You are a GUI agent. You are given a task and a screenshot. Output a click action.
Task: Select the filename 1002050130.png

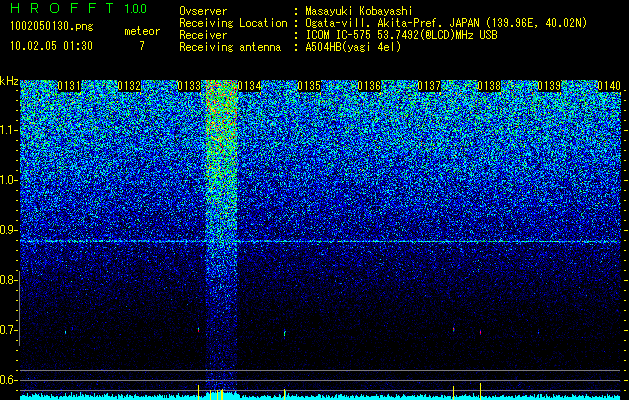tap(52, 26)
